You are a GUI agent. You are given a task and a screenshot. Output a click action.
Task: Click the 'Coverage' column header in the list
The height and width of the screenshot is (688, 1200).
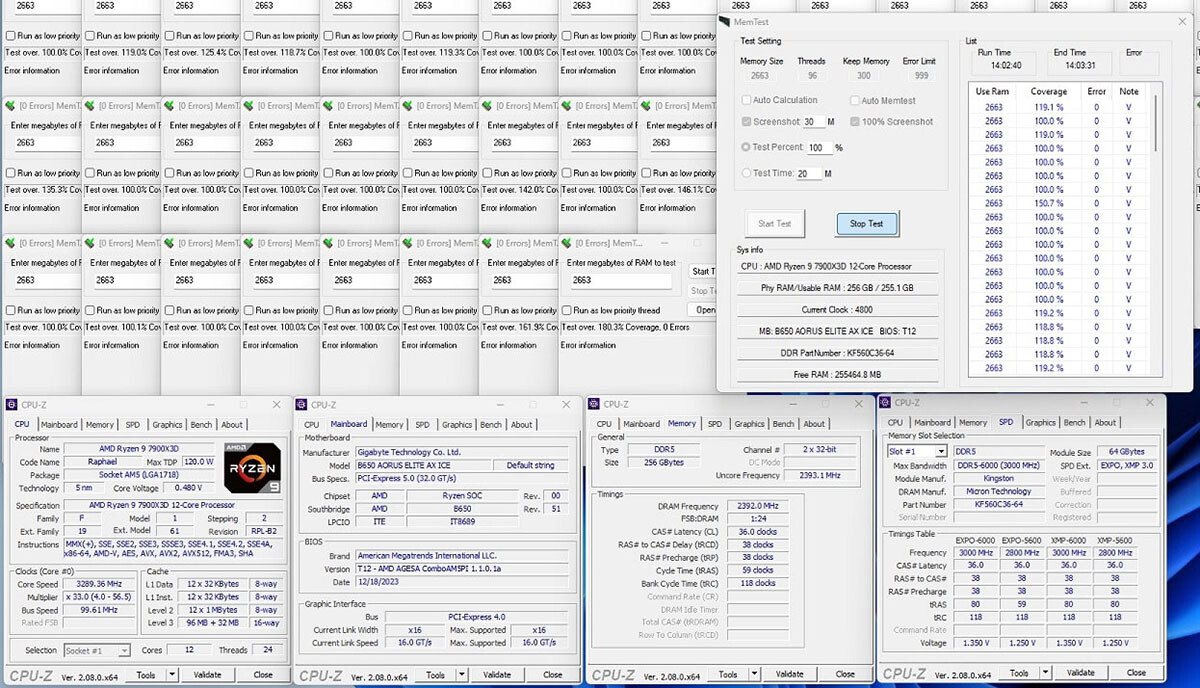[1048, 91]
